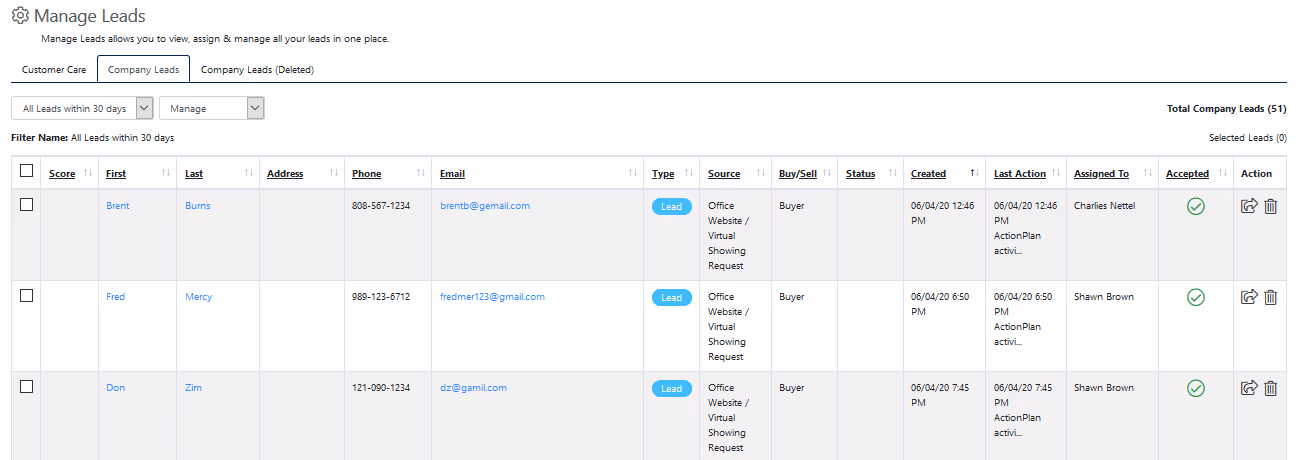Click sort arrows in Phone column

point(421,174)
